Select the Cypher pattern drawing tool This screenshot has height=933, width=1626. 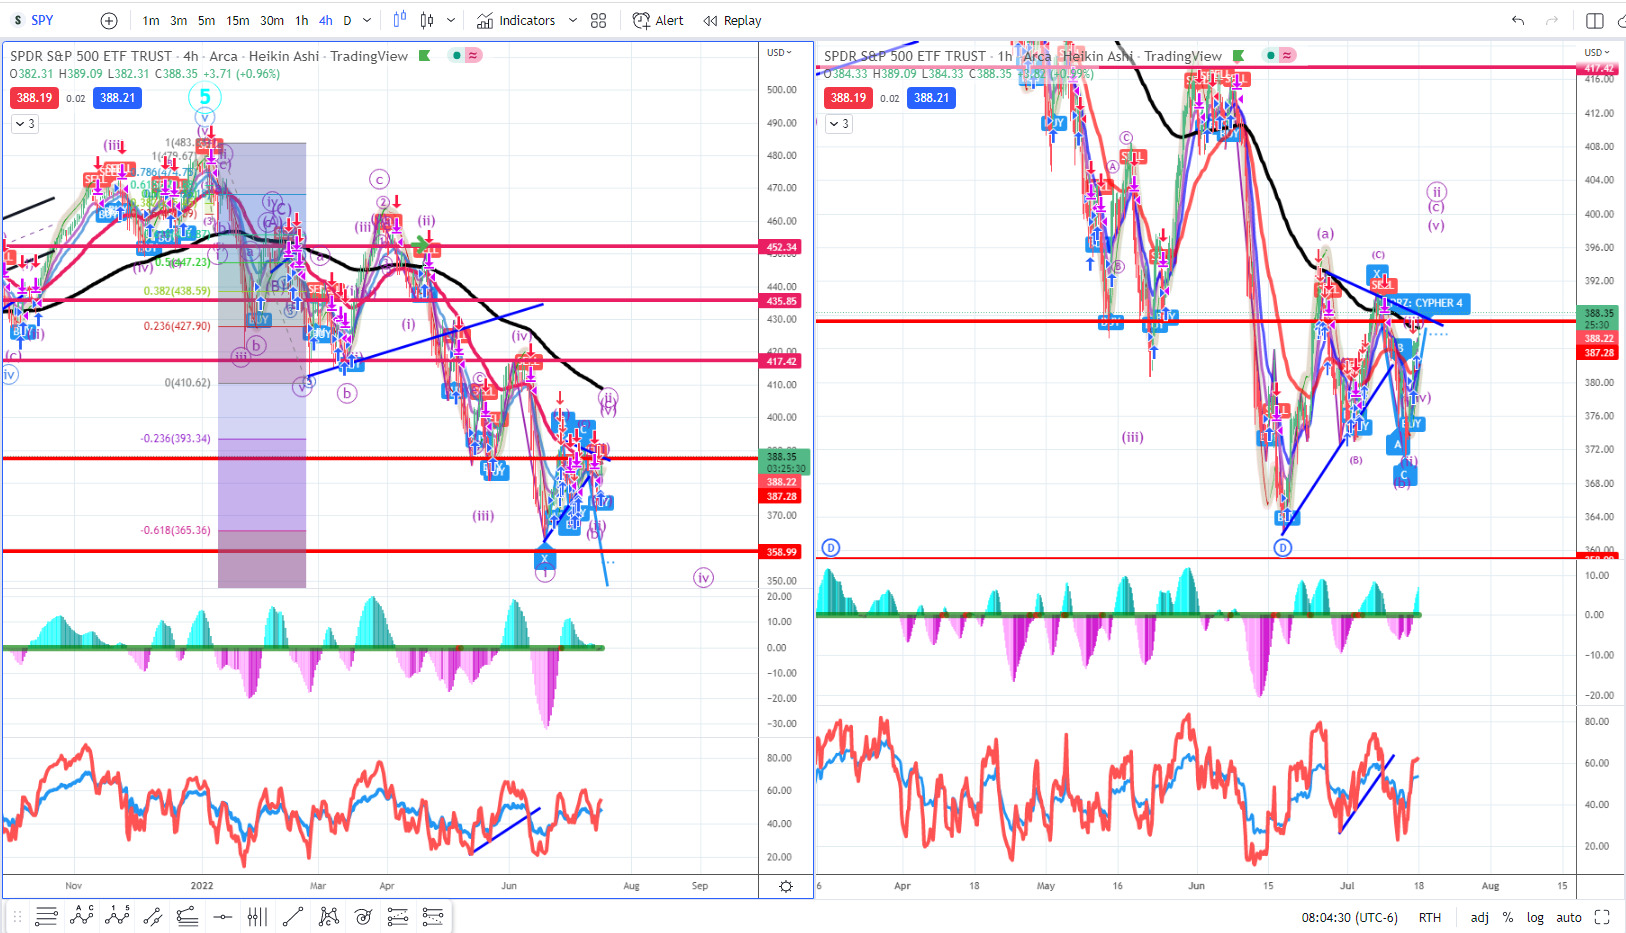coord(328,916)
